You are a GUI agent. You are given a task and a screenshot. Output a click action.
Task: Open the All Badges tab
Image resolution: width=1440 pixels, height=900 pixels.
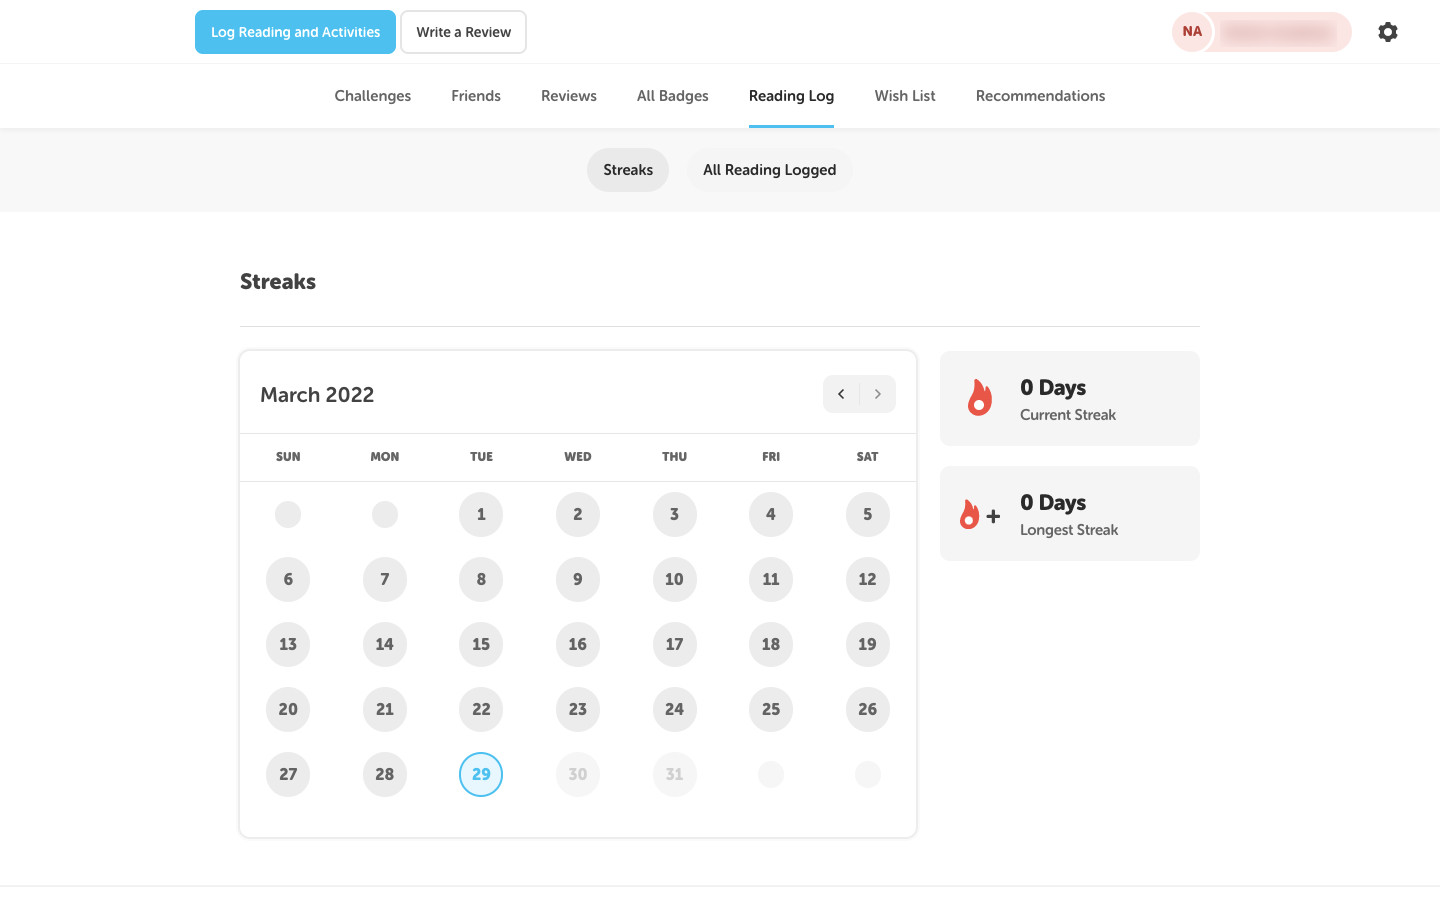673,96
